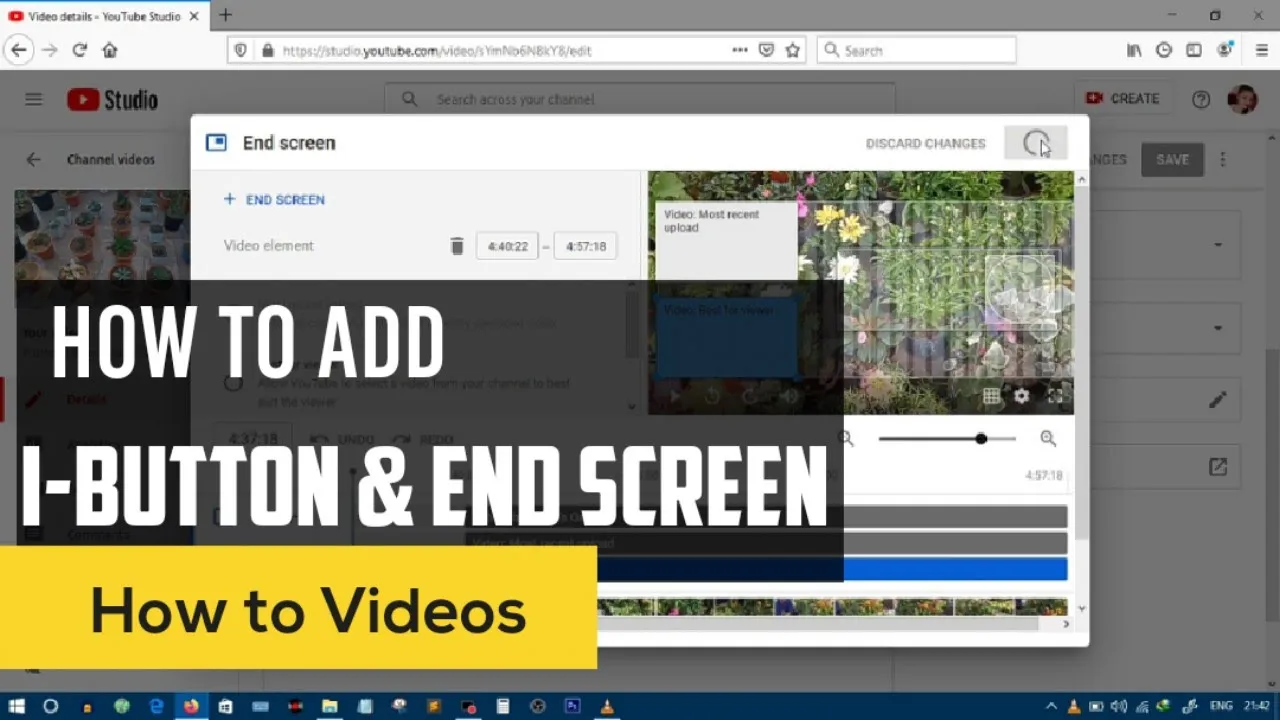1280x720 pixels.
Task: Click DISCARD CHANGES in End screen dialog
Action: 925,144
